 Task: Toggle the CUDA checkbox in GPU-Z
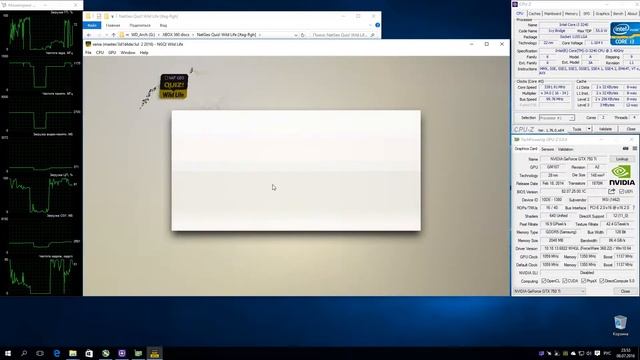tap(564, 281)
